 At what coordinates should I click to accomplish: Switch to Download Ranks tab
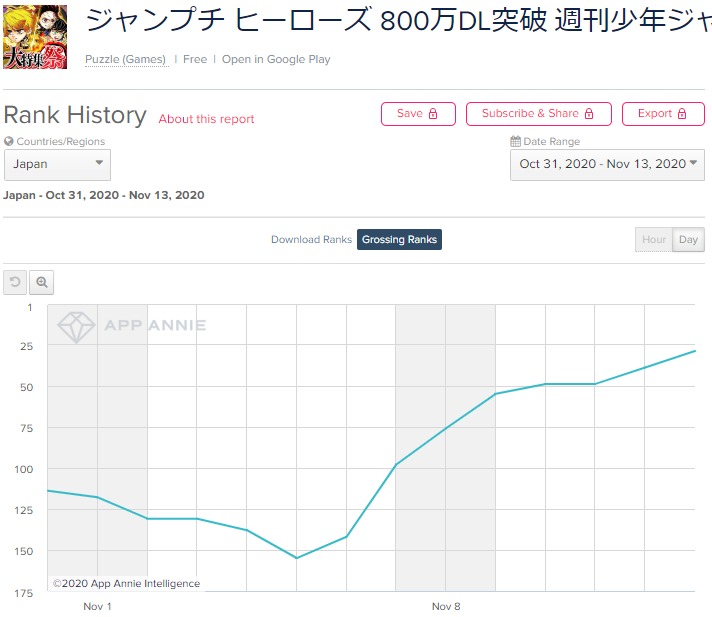[x=311, y=239]
